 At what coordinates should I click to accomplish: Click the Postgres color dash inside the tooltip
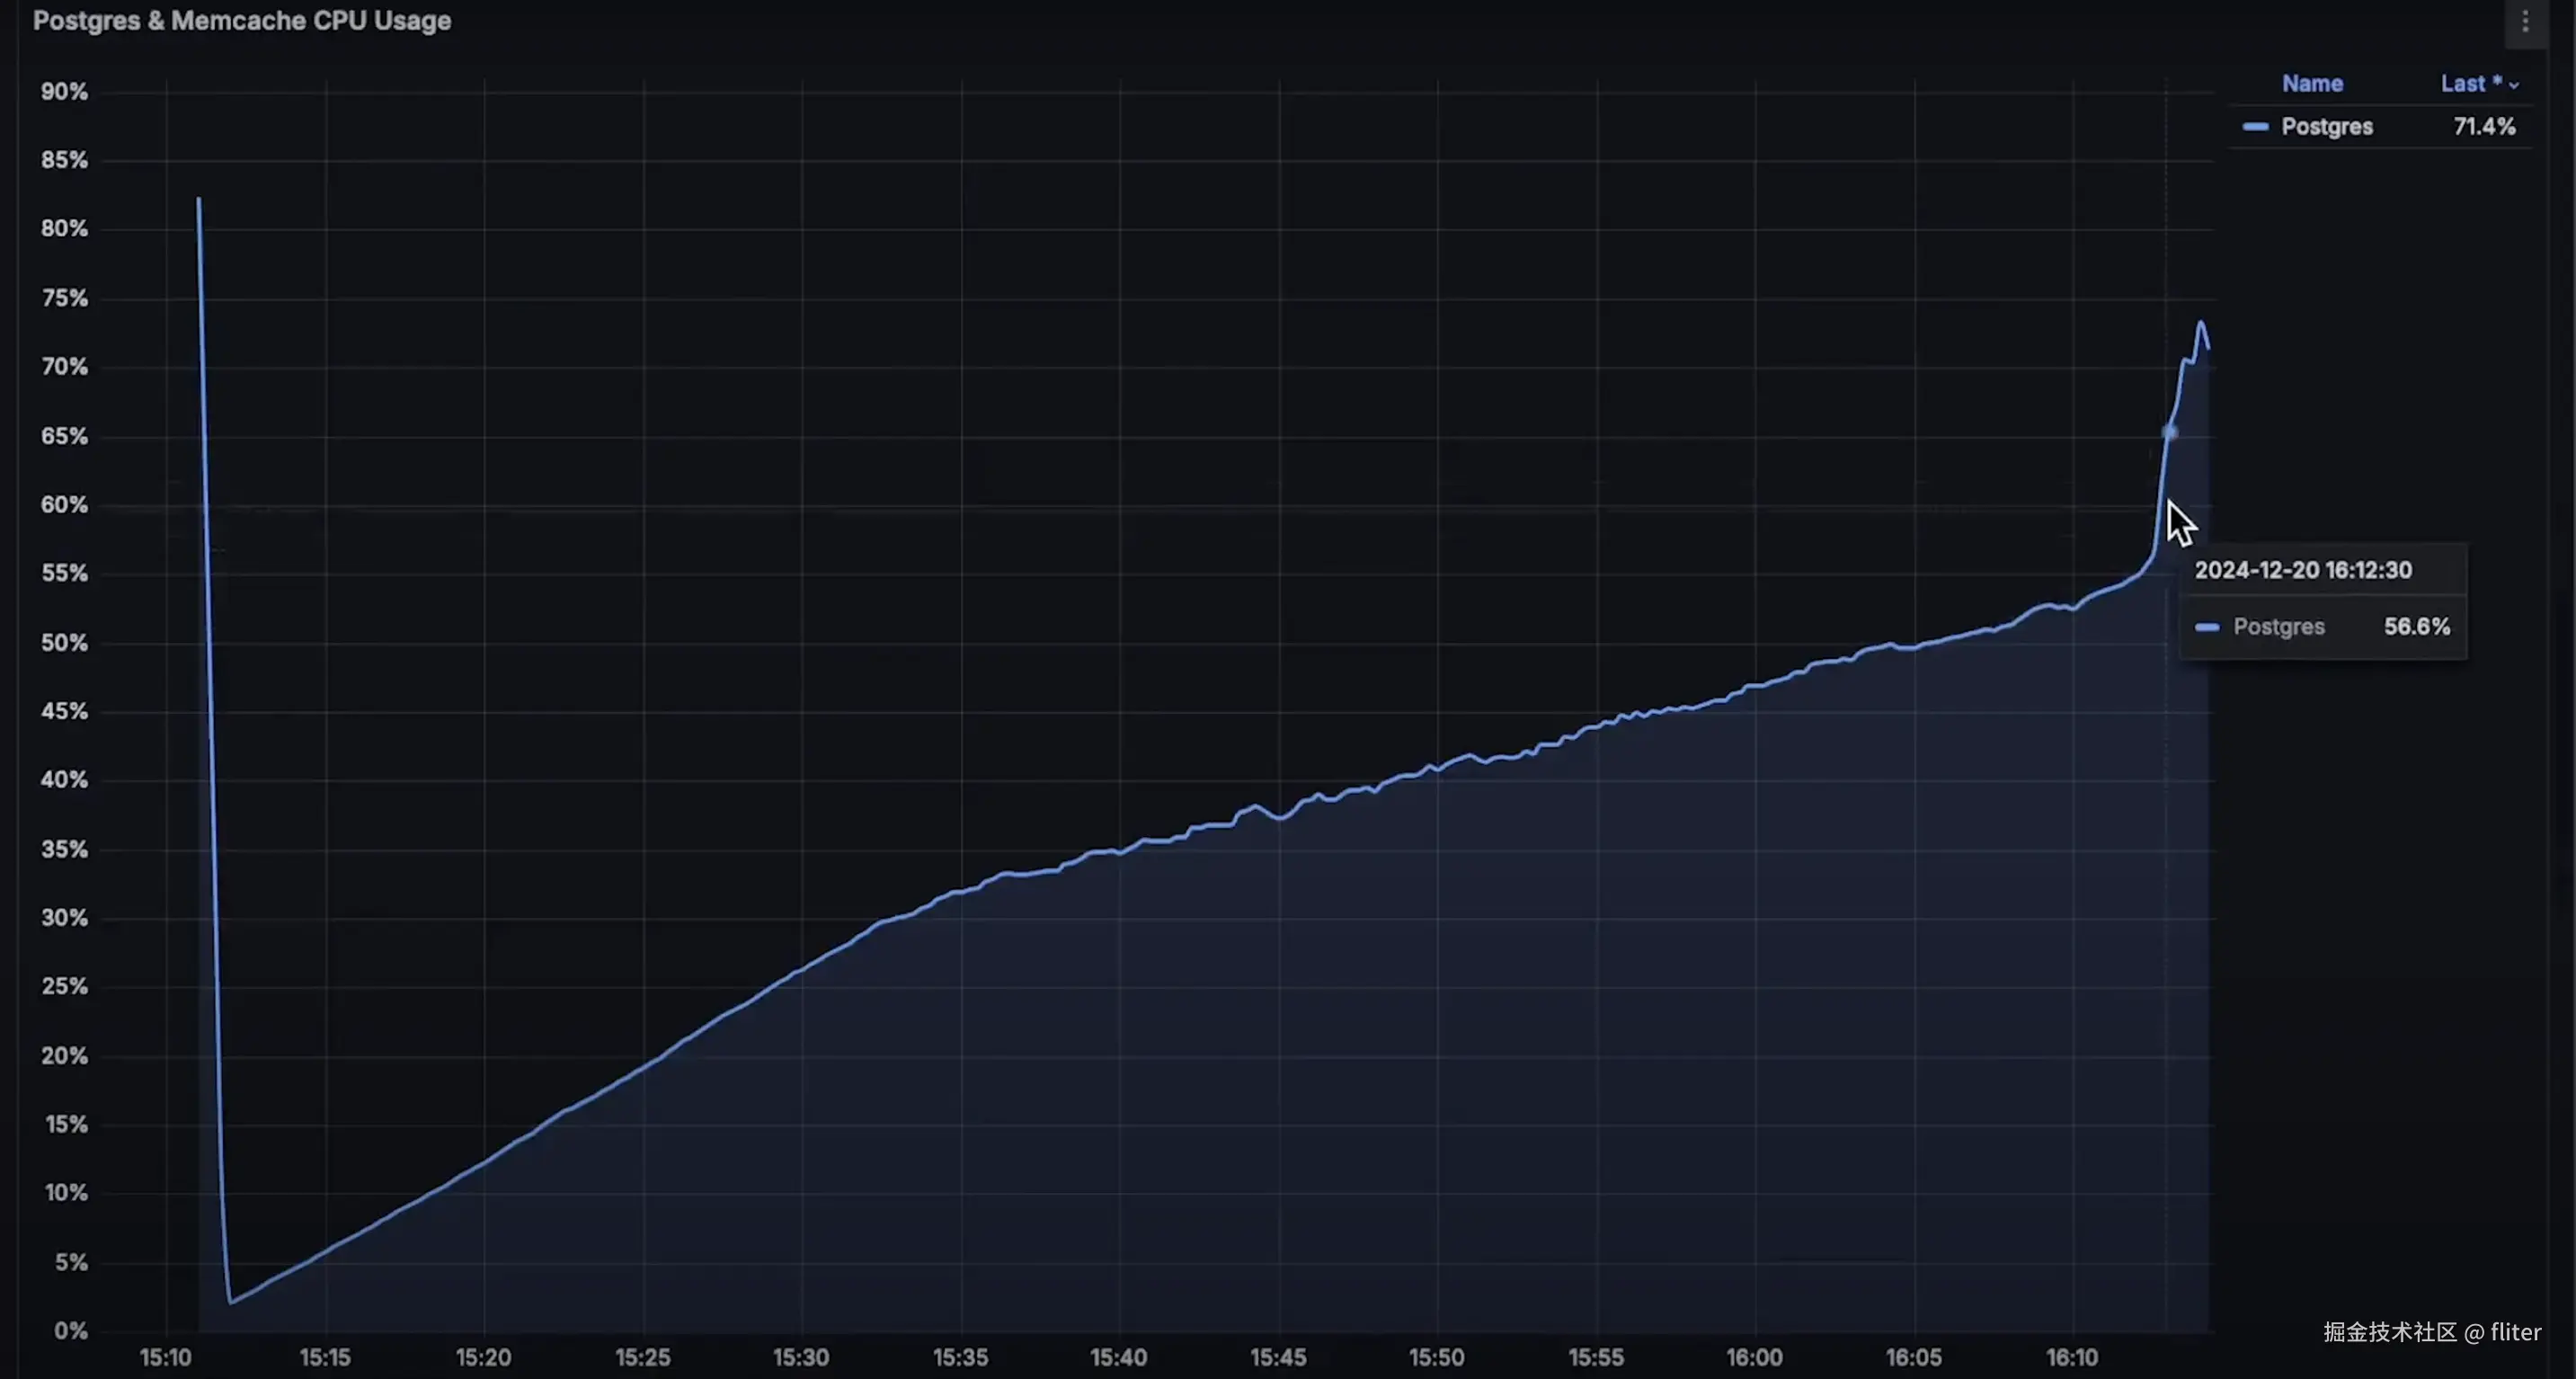2207,628
